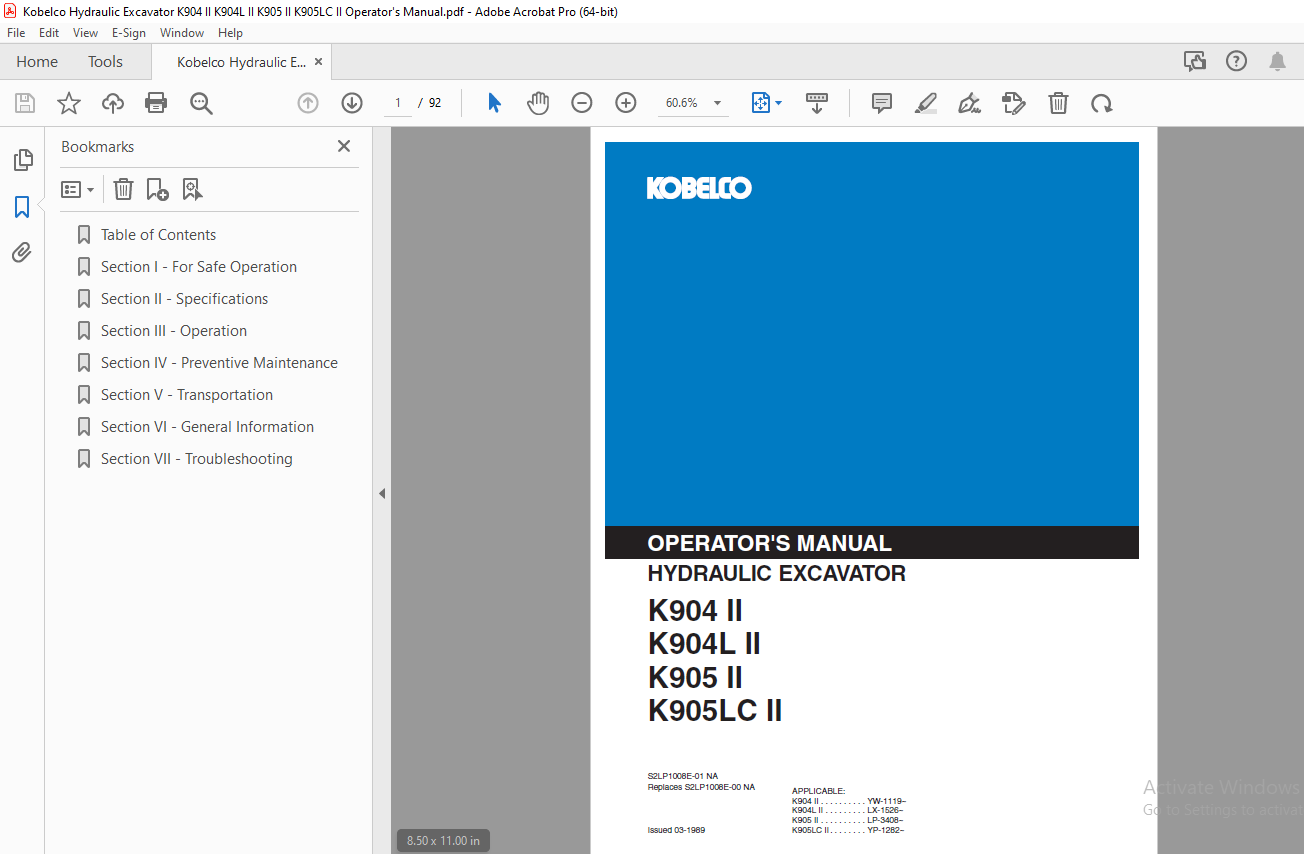
Task: Toggle the Bookmarks panel sidebar icon
Action: click(22, 207)
